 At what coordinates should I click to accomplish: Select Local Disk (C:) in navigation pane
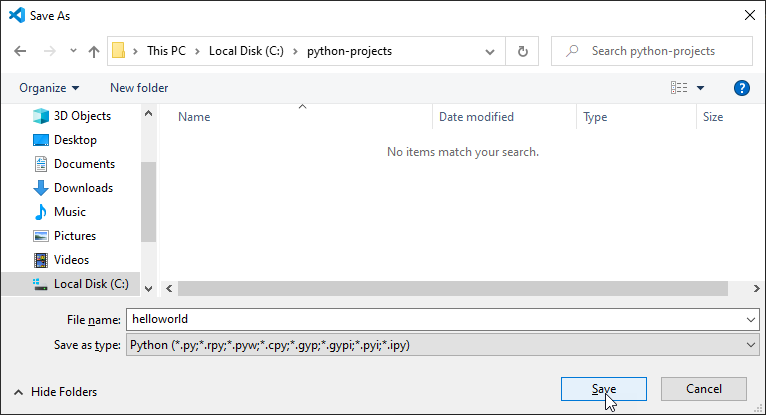pyautogui.click(x=71, y=284)
